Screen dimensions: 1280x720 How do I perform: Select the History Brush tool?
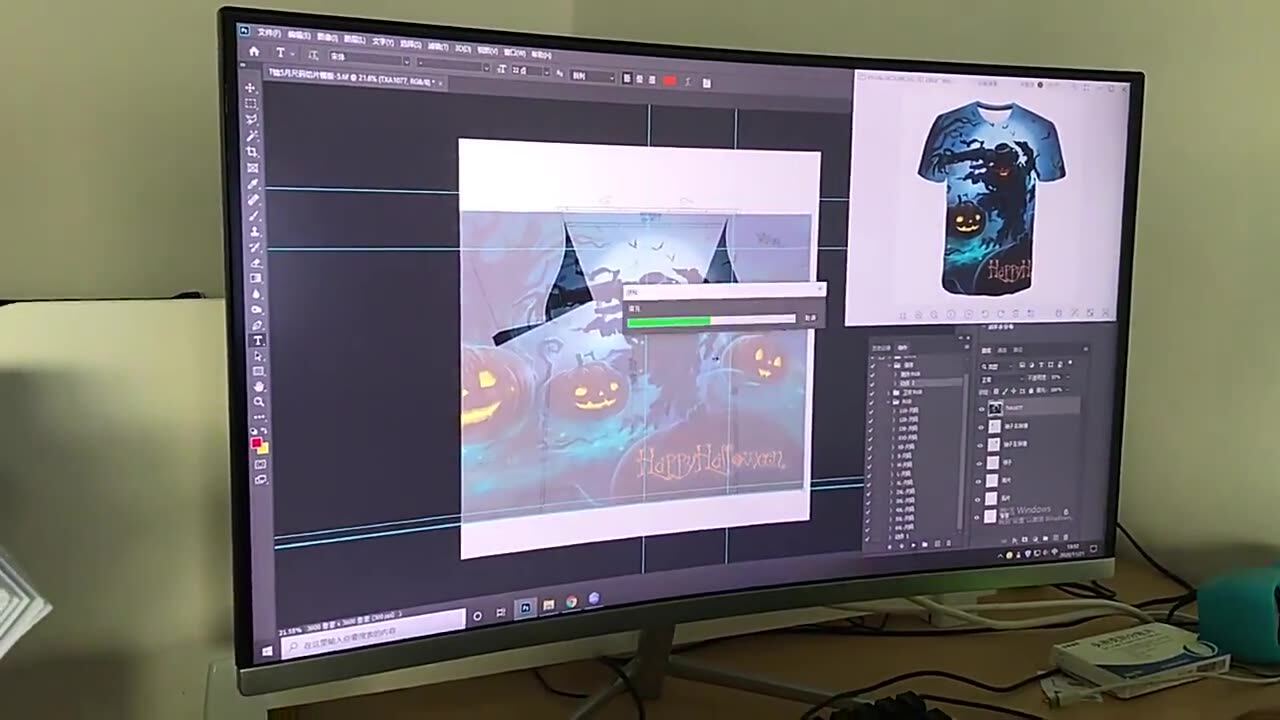255,247
